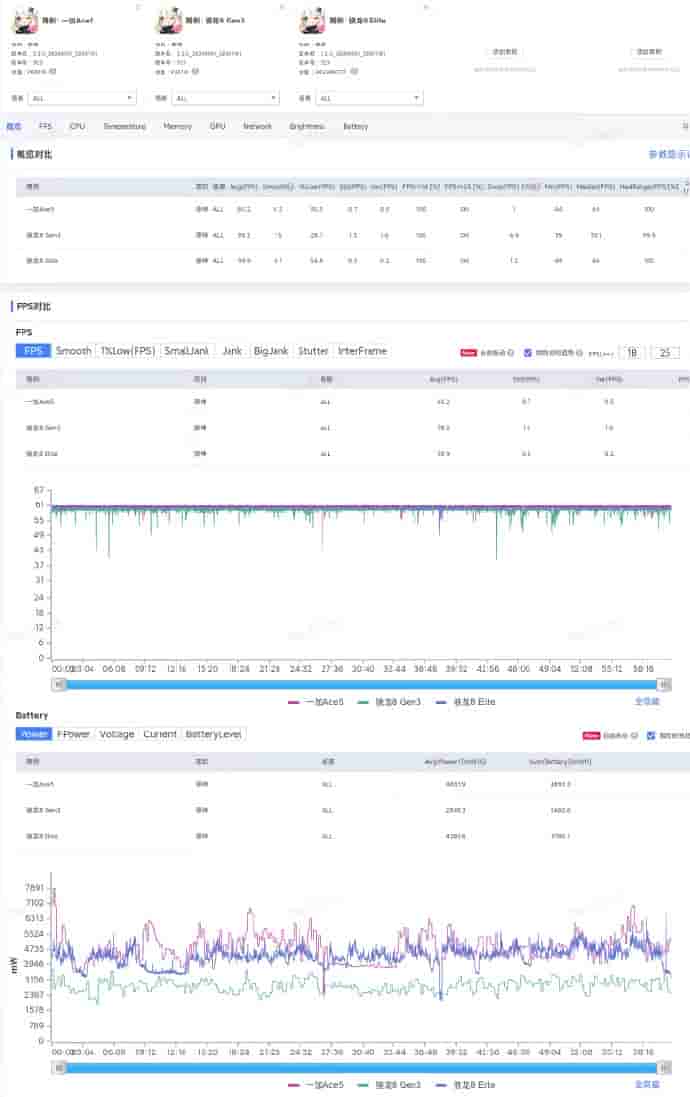Select the 1%Low(FPS) sub-tab
690x1097 pixels.
tap(127, 351)
